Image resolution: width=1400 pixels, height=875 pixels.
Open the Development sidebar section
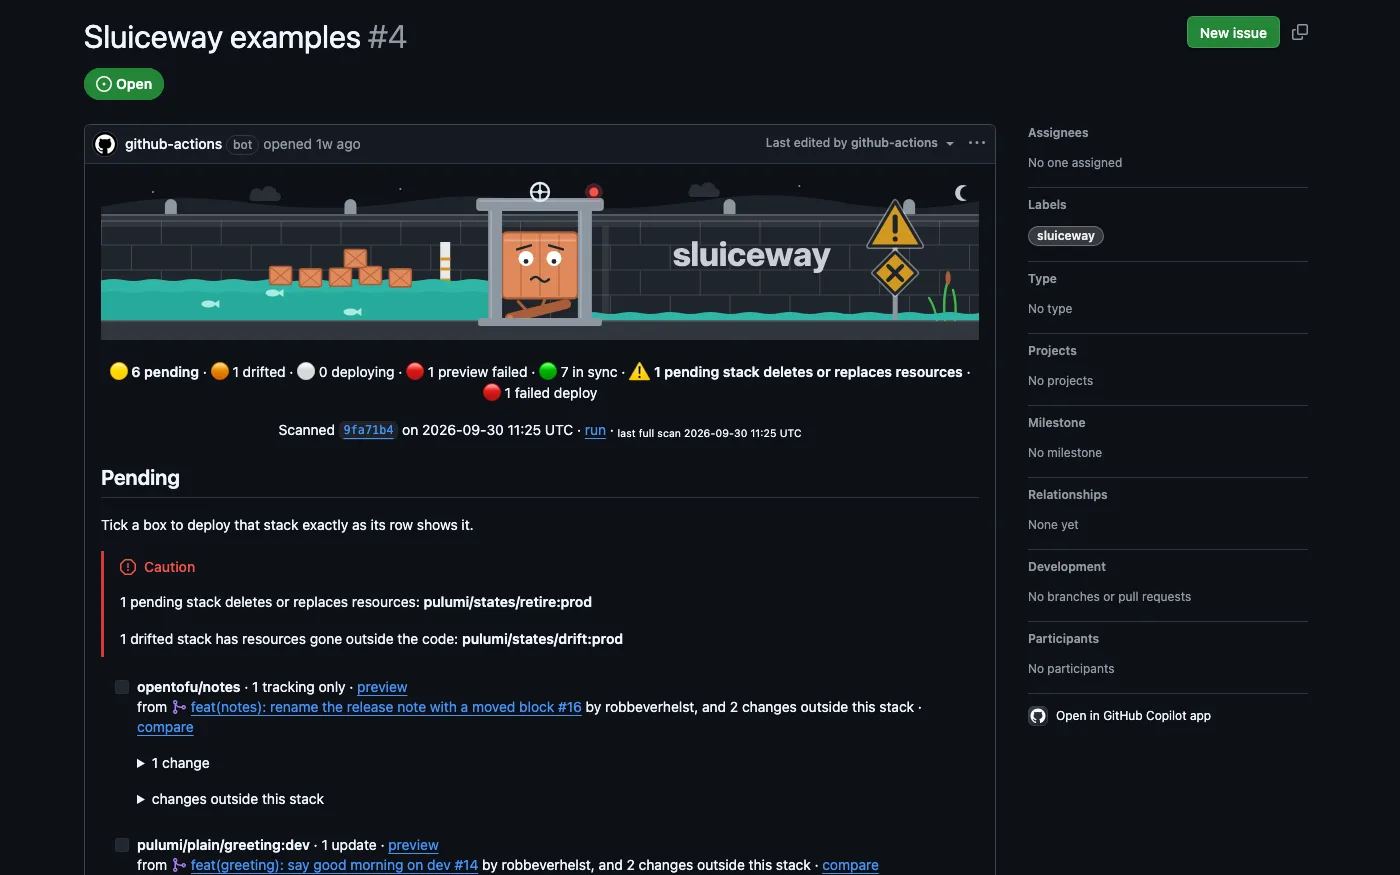coord(1067,567)
